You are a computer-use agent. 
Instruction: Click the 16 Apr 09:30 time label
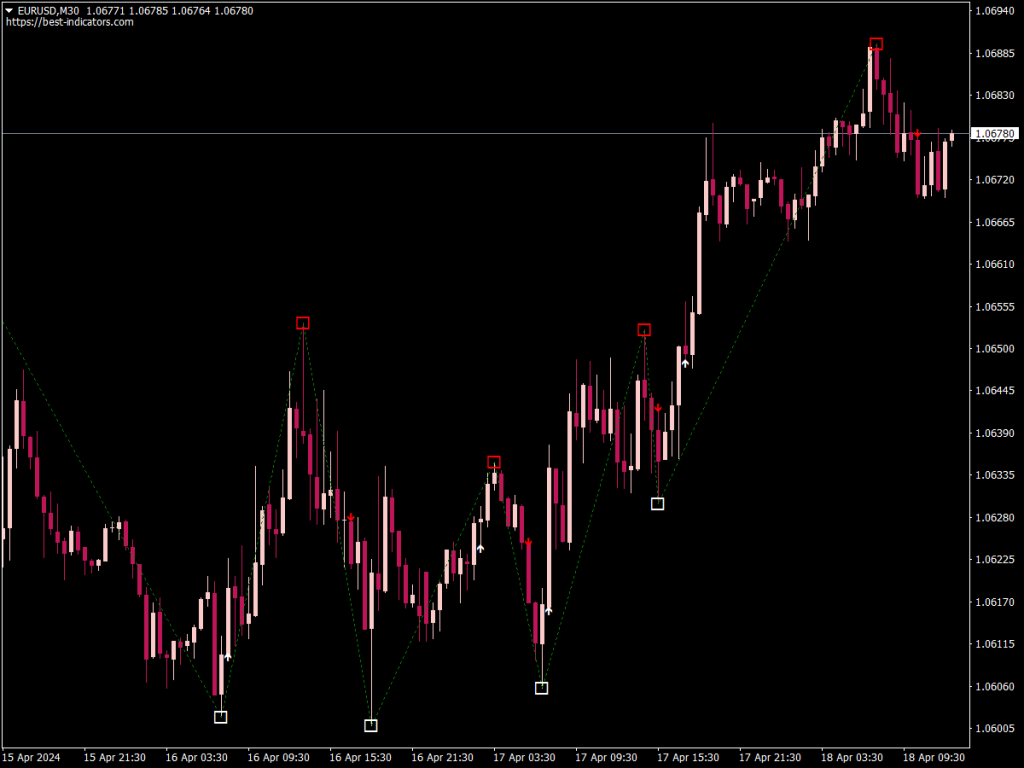pos(278,758)
